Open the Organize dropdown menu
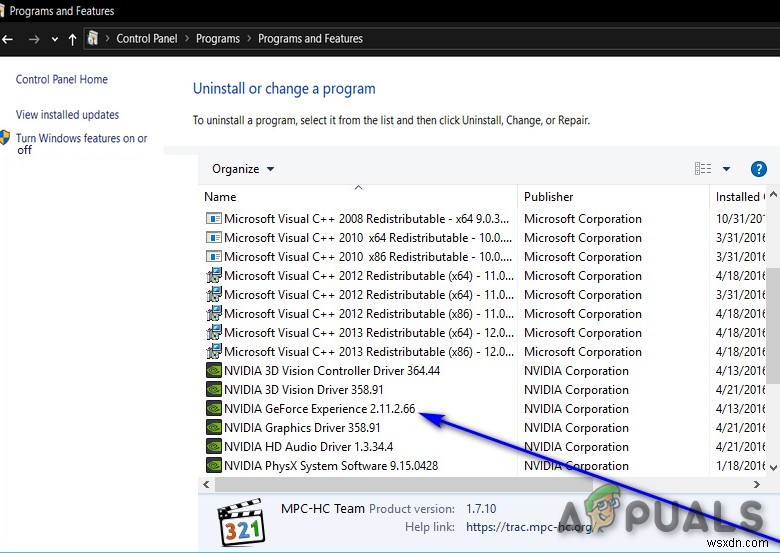 click(243, 169)
